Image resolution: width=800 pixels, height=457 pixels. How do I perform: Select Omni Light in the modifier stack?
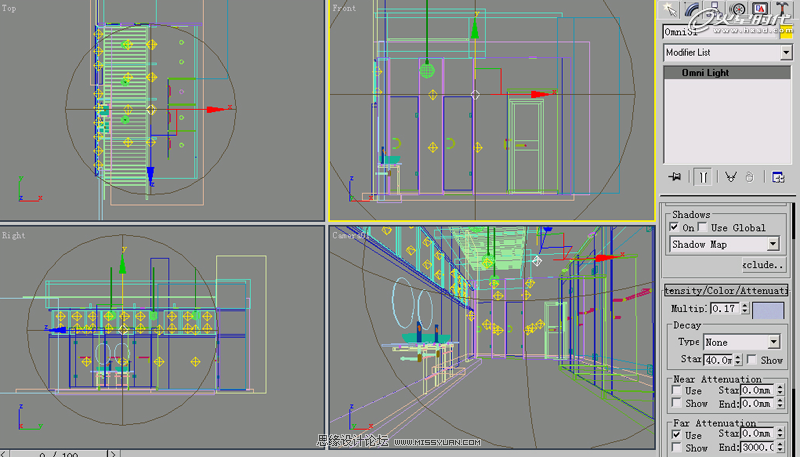pos(727,73)
